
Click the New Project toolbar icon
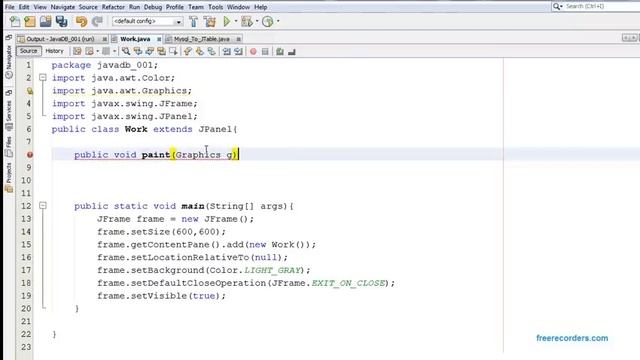point(30,21)
